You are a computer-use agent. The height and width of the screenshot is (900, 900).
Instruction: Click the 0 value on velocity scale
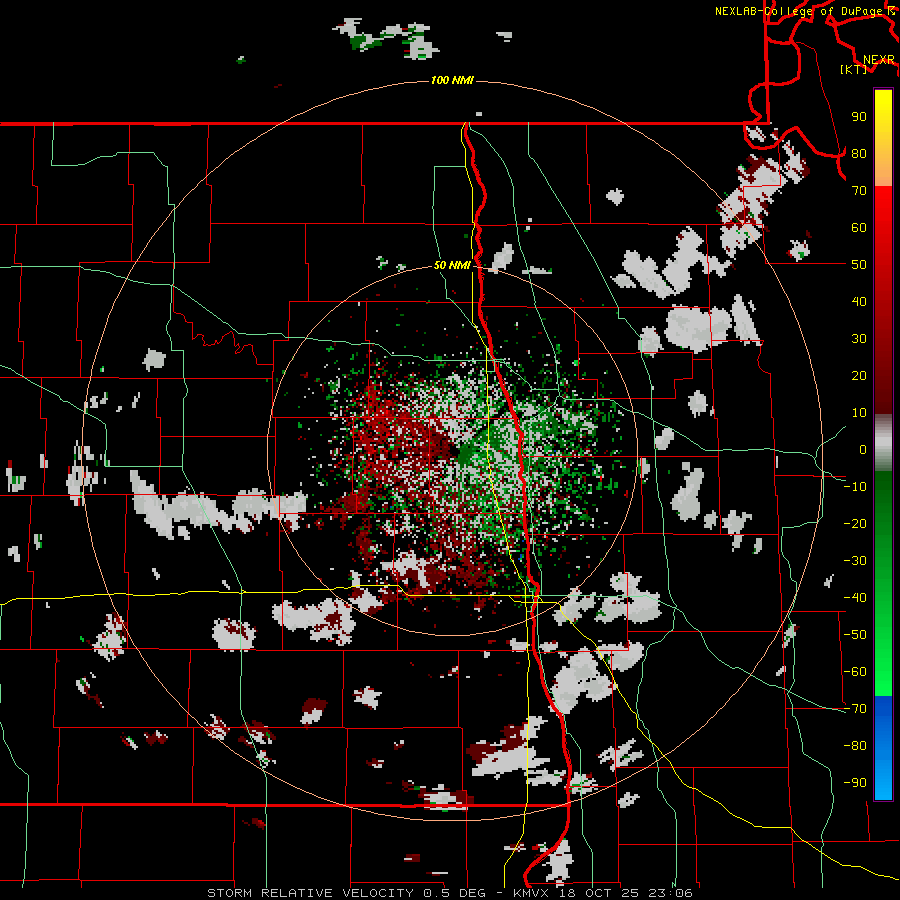(863, 449)
